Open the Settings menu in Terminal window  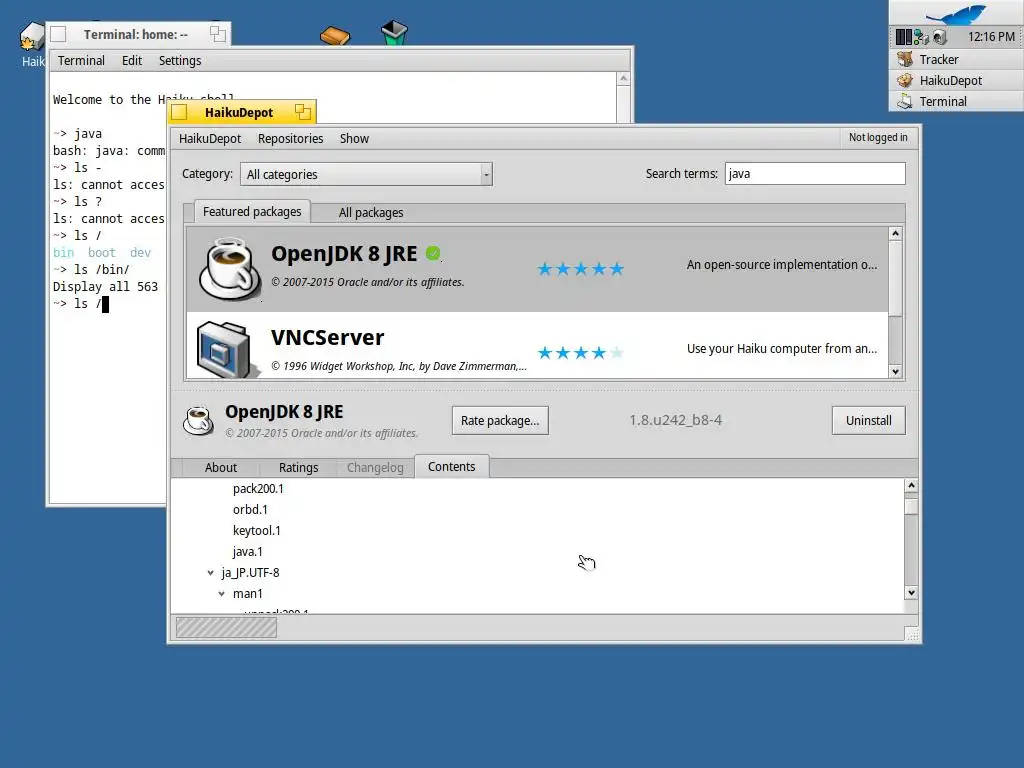[180, 61]
